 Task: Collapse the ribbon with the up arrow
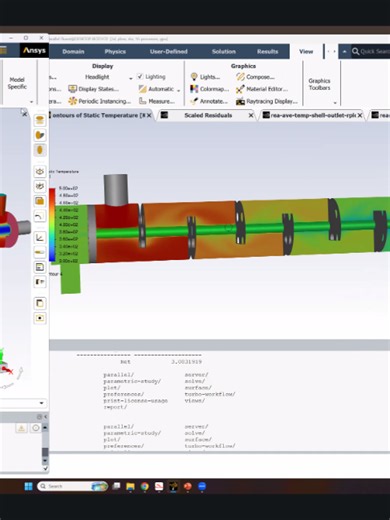click(344, 51)
